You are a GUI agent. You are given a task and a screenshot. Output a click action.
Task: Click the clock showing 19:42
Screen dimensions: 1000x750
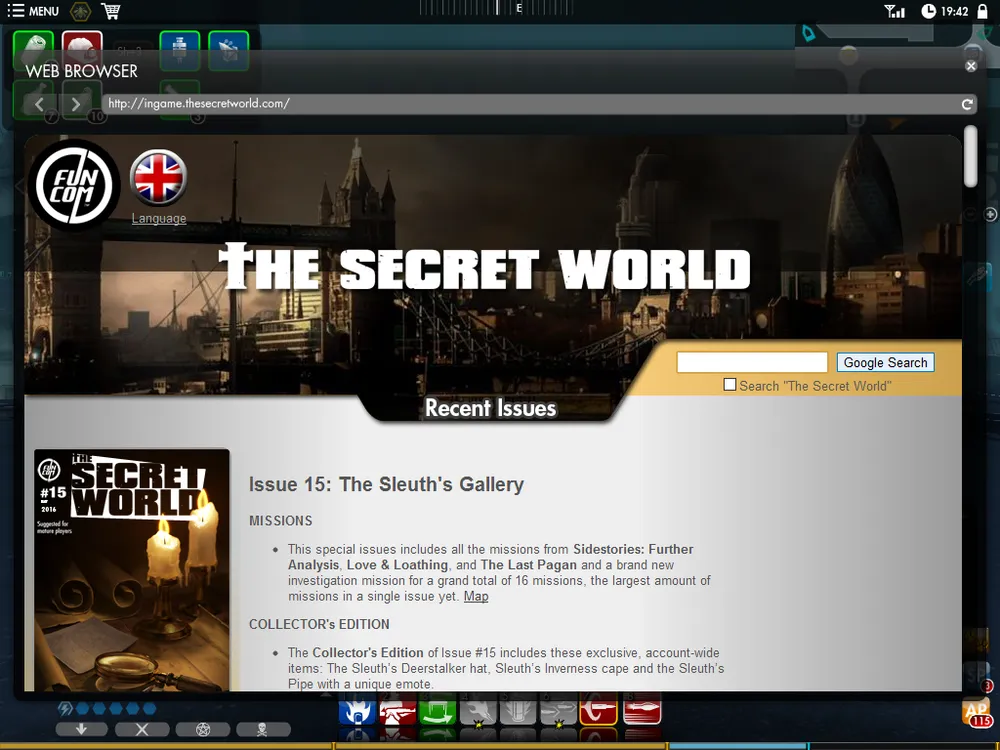coord(945,11)
